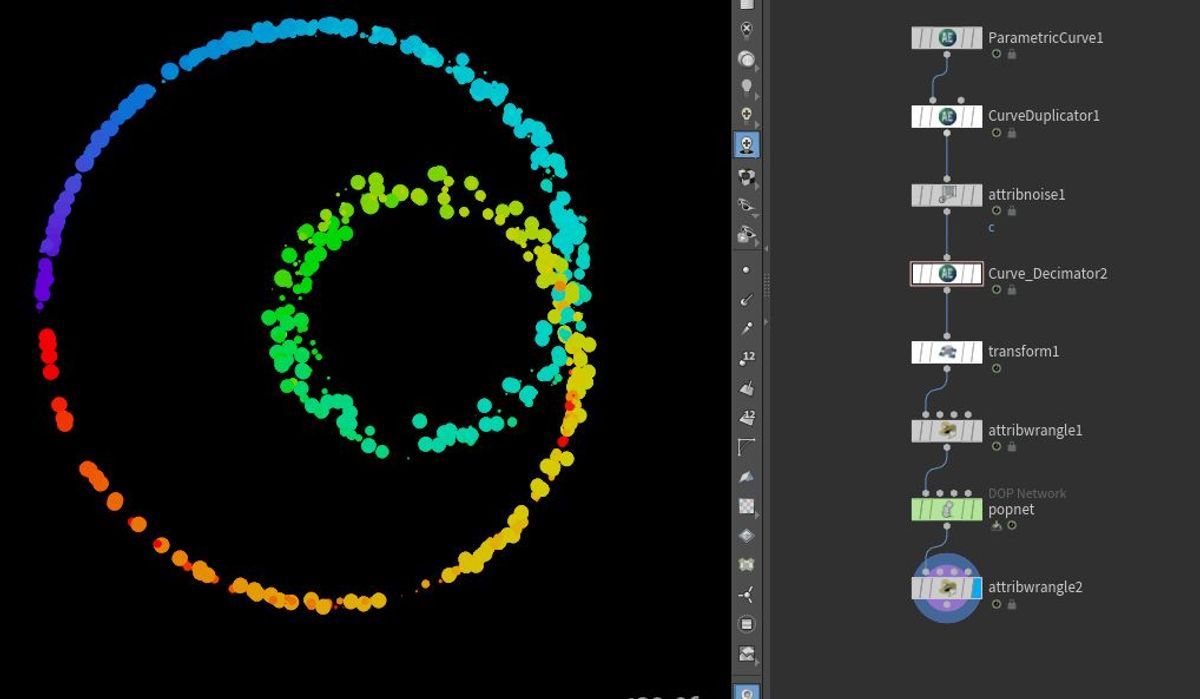1200x699 pixels.
Task: Select the attribwrangle1 node icon
Action: tap(947, 431)
